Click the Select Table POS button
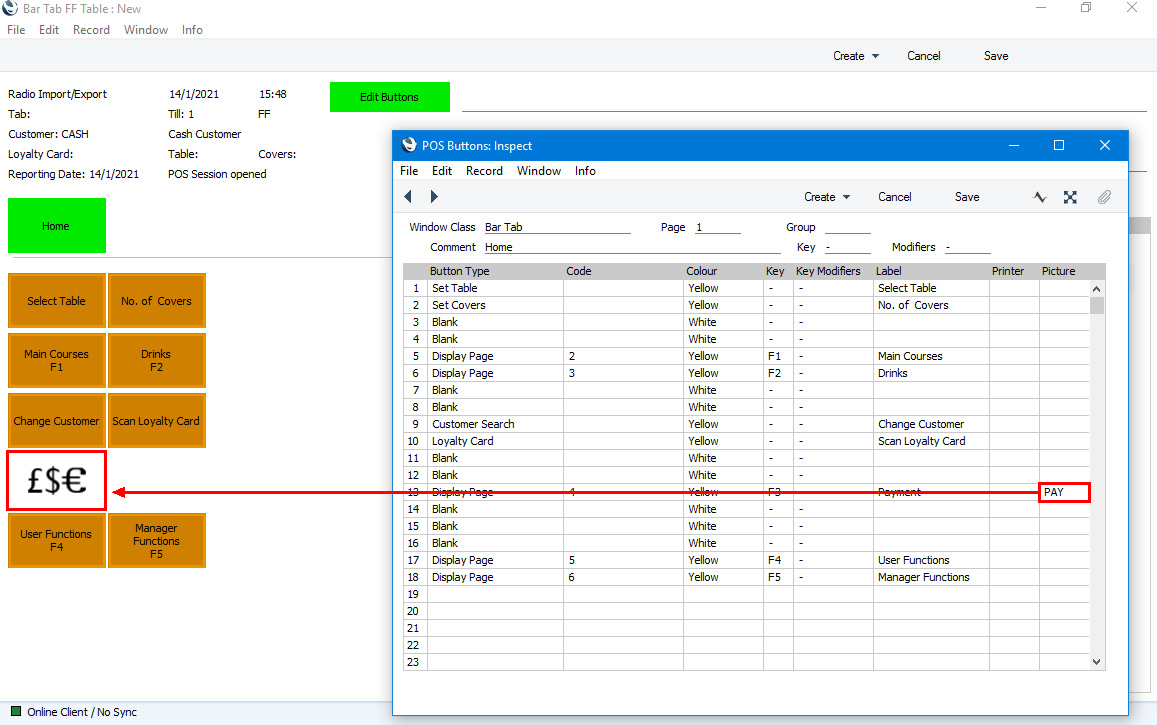 tap(57, 301)
